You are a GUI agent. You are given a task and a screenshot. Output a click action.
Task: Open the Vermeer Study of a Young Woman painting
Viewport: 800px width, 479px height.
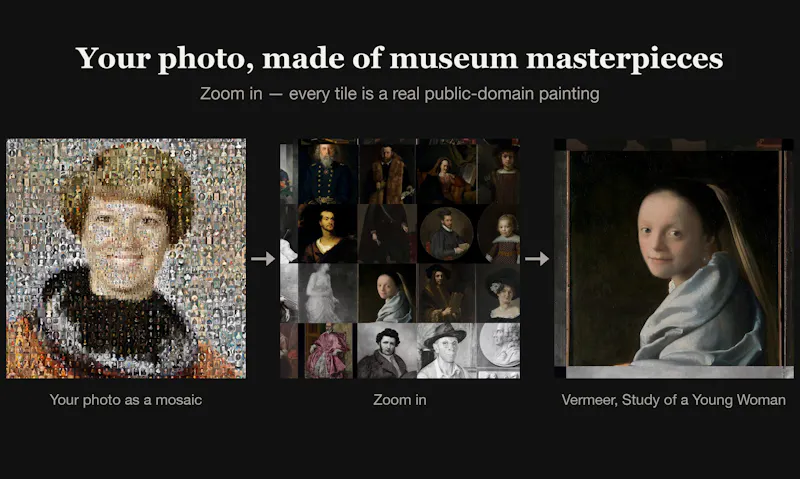pos(674,258)
